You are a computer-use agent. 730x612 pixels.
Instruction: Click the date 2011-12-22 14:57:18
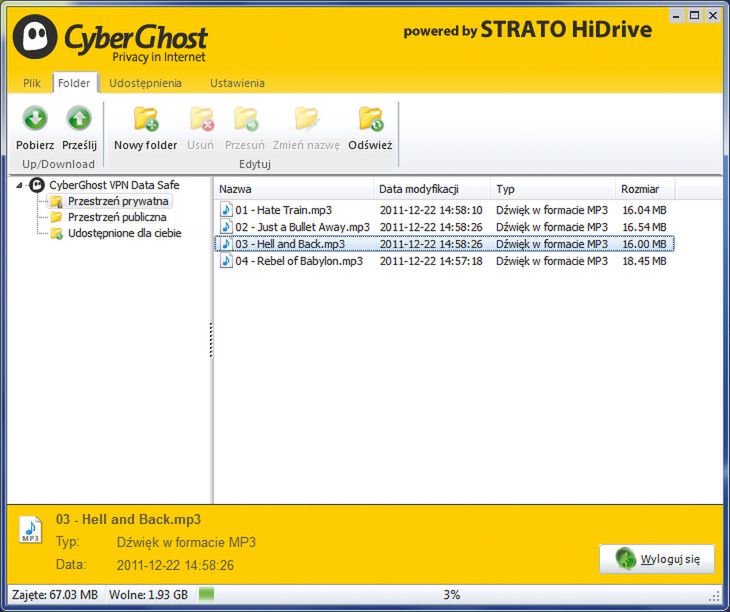(431, 261)
